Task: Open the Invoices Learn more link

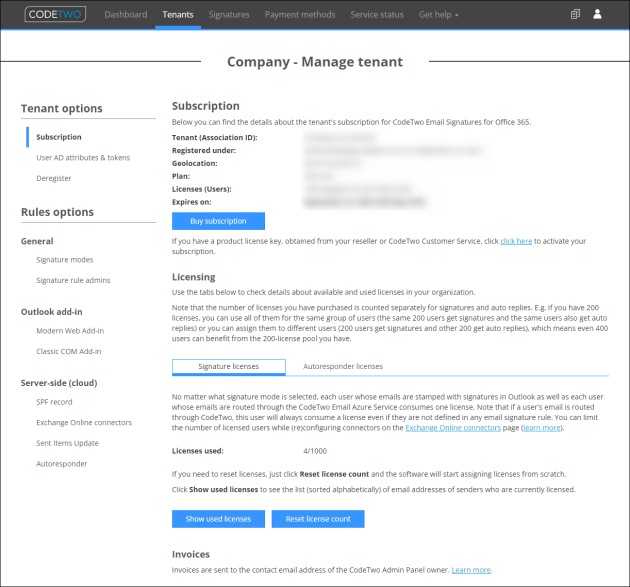Action: [x=471, y=570]
